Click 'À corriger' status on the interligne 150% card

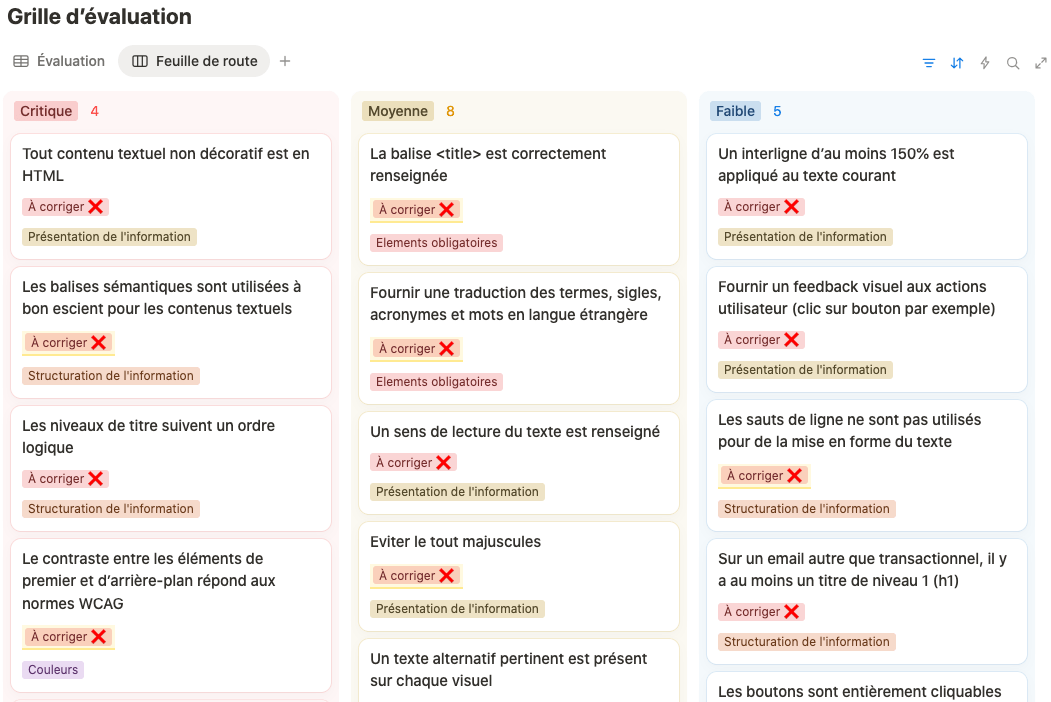[x=761, y=207]
